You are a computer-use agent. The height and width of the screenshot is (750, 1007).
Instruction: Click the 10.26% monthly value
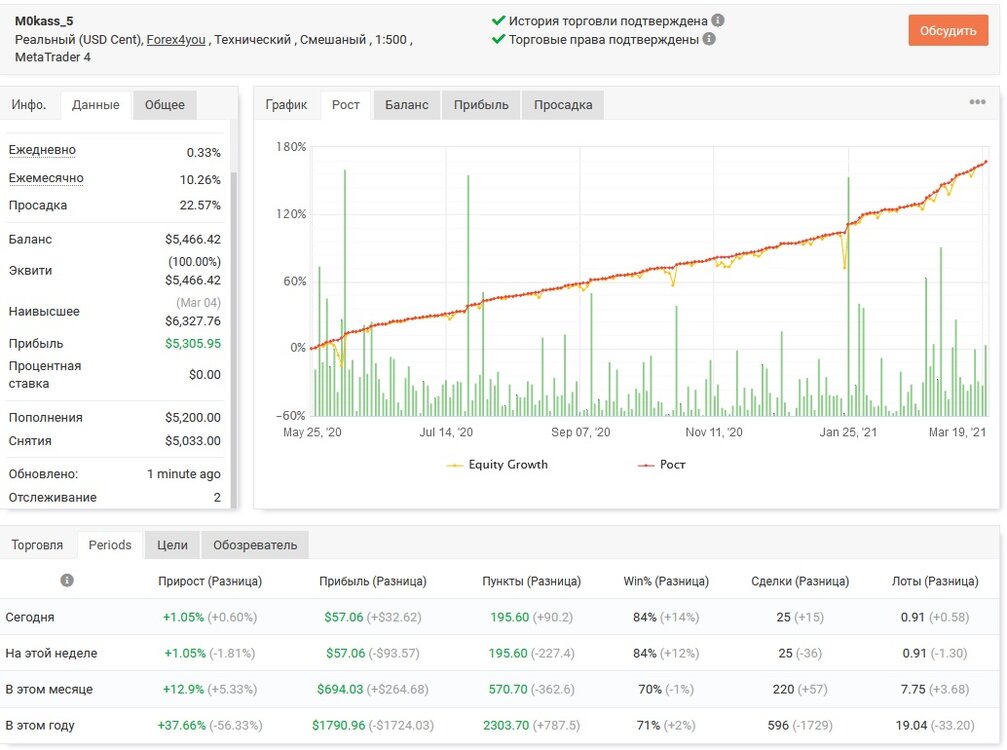200,180
